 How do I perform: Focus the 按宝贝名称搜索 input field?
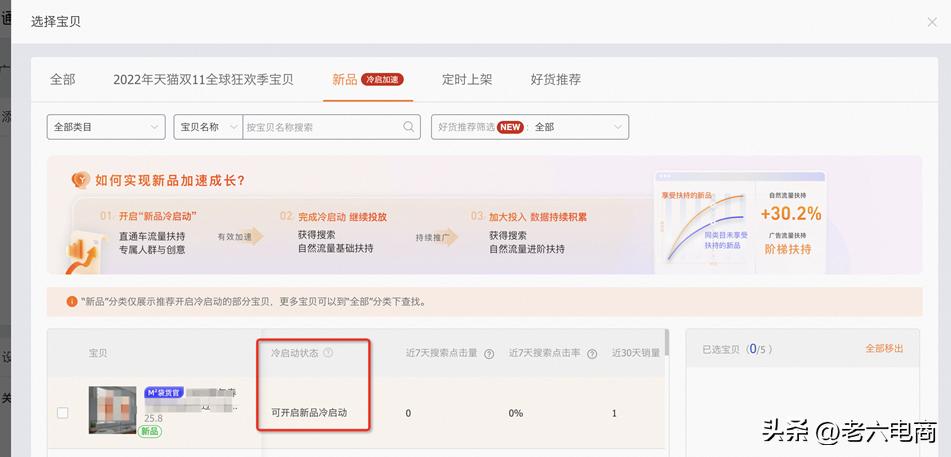pyautogui.click(x=321, y=127)
